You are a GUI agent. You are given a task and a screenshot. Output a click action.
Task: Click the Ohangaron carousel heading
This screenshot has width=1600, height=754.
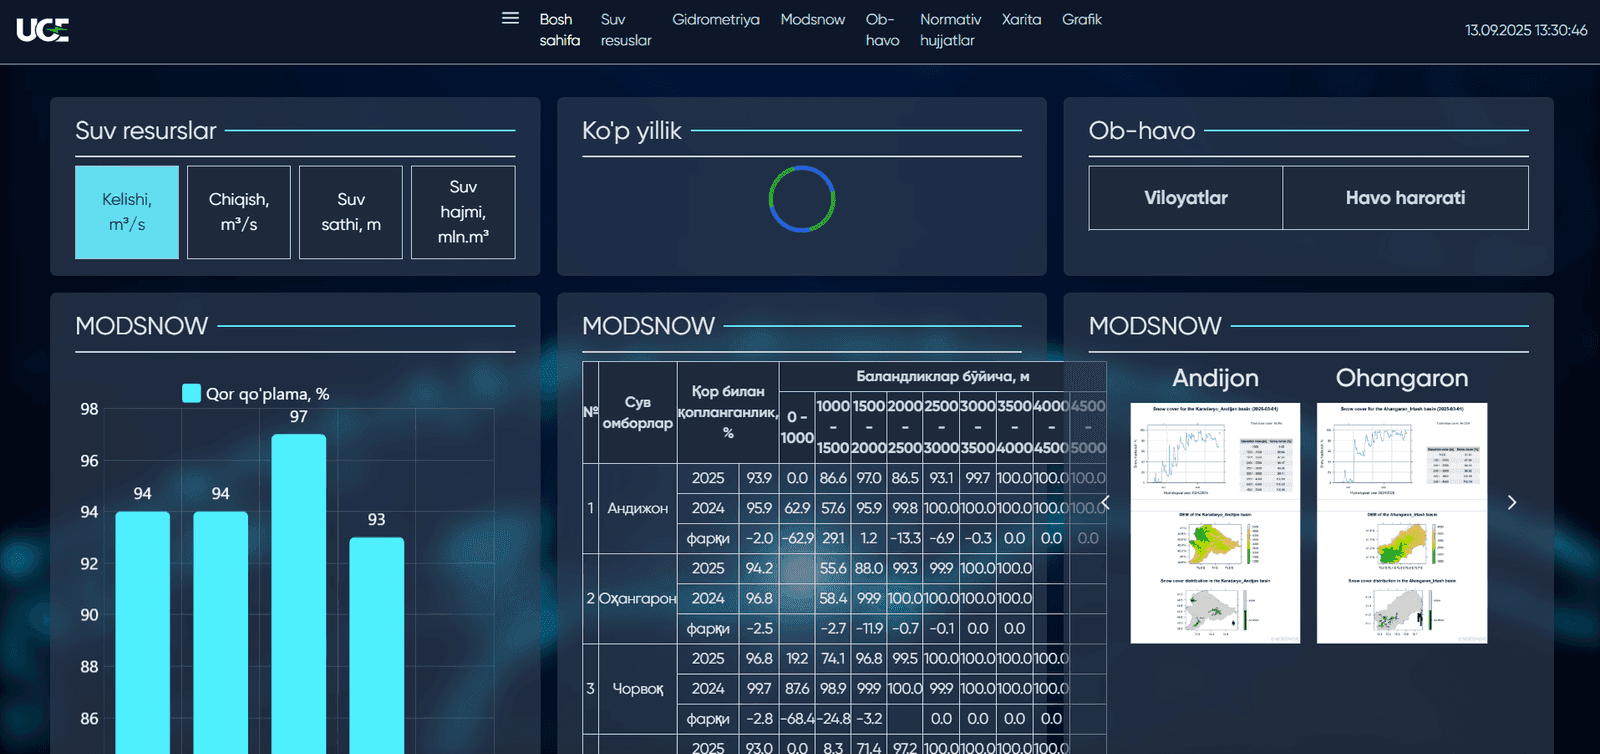click(1402, 378)
